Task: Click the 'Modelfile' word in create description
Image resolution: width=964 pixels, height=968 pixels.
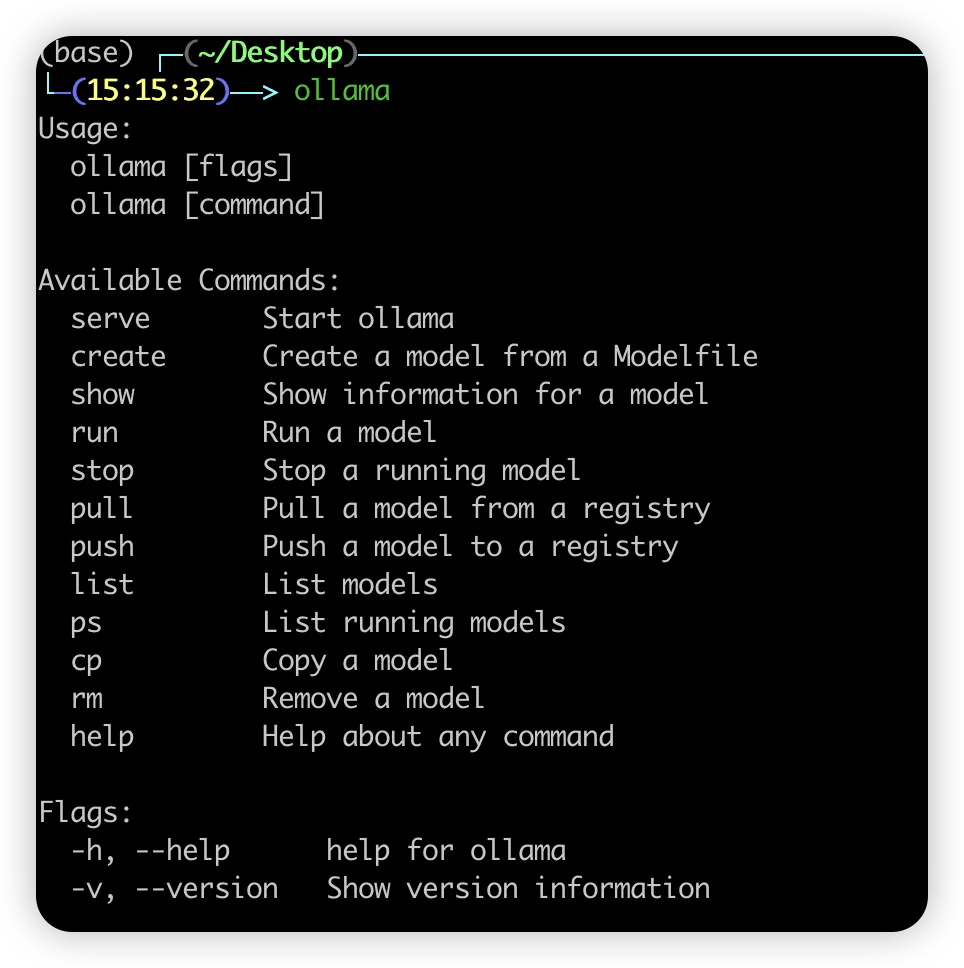Action: pos(685,357)
